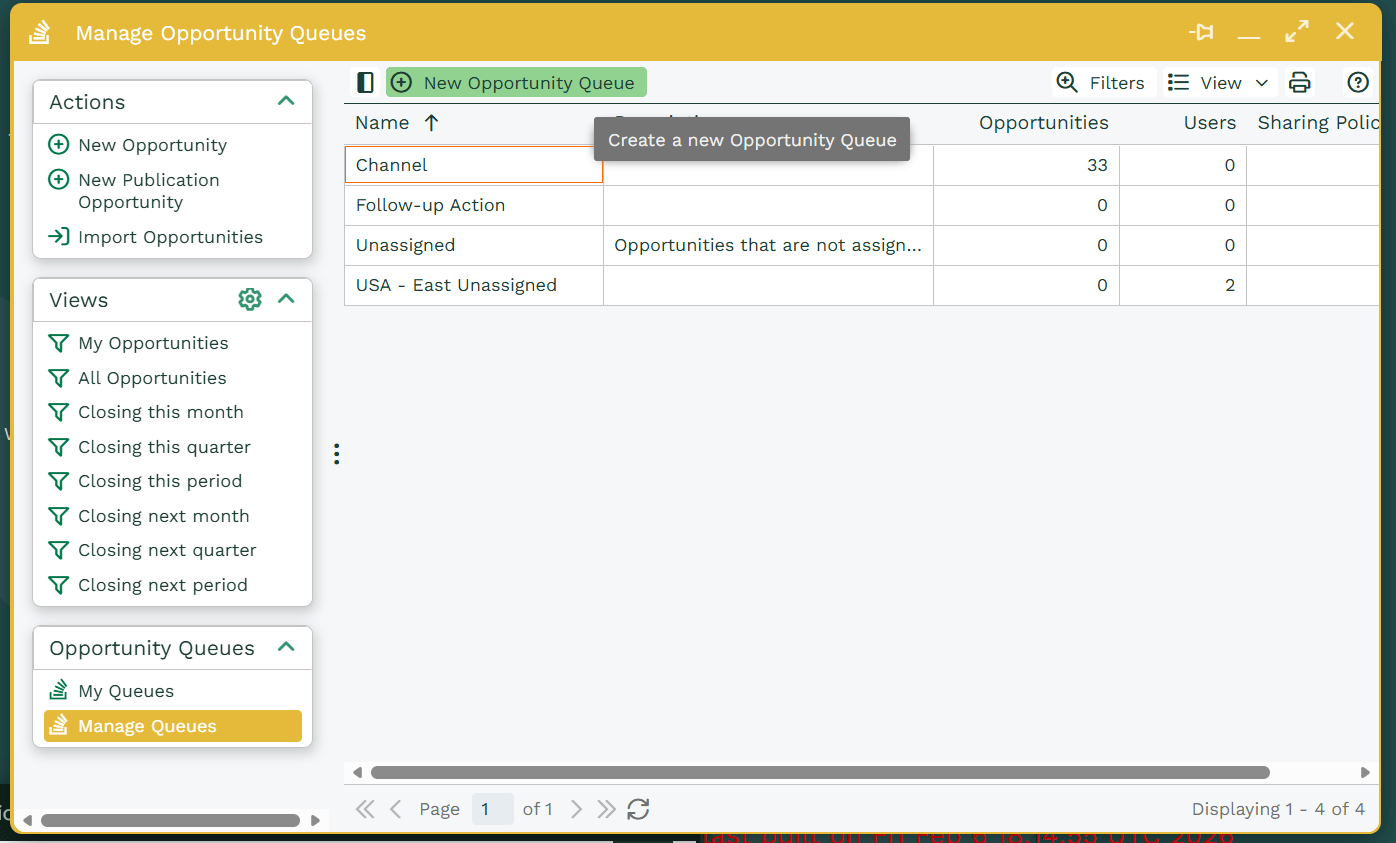Click the Views settings gear icon
Viewport: 1396px width, 843px height.
coord(250,299)
